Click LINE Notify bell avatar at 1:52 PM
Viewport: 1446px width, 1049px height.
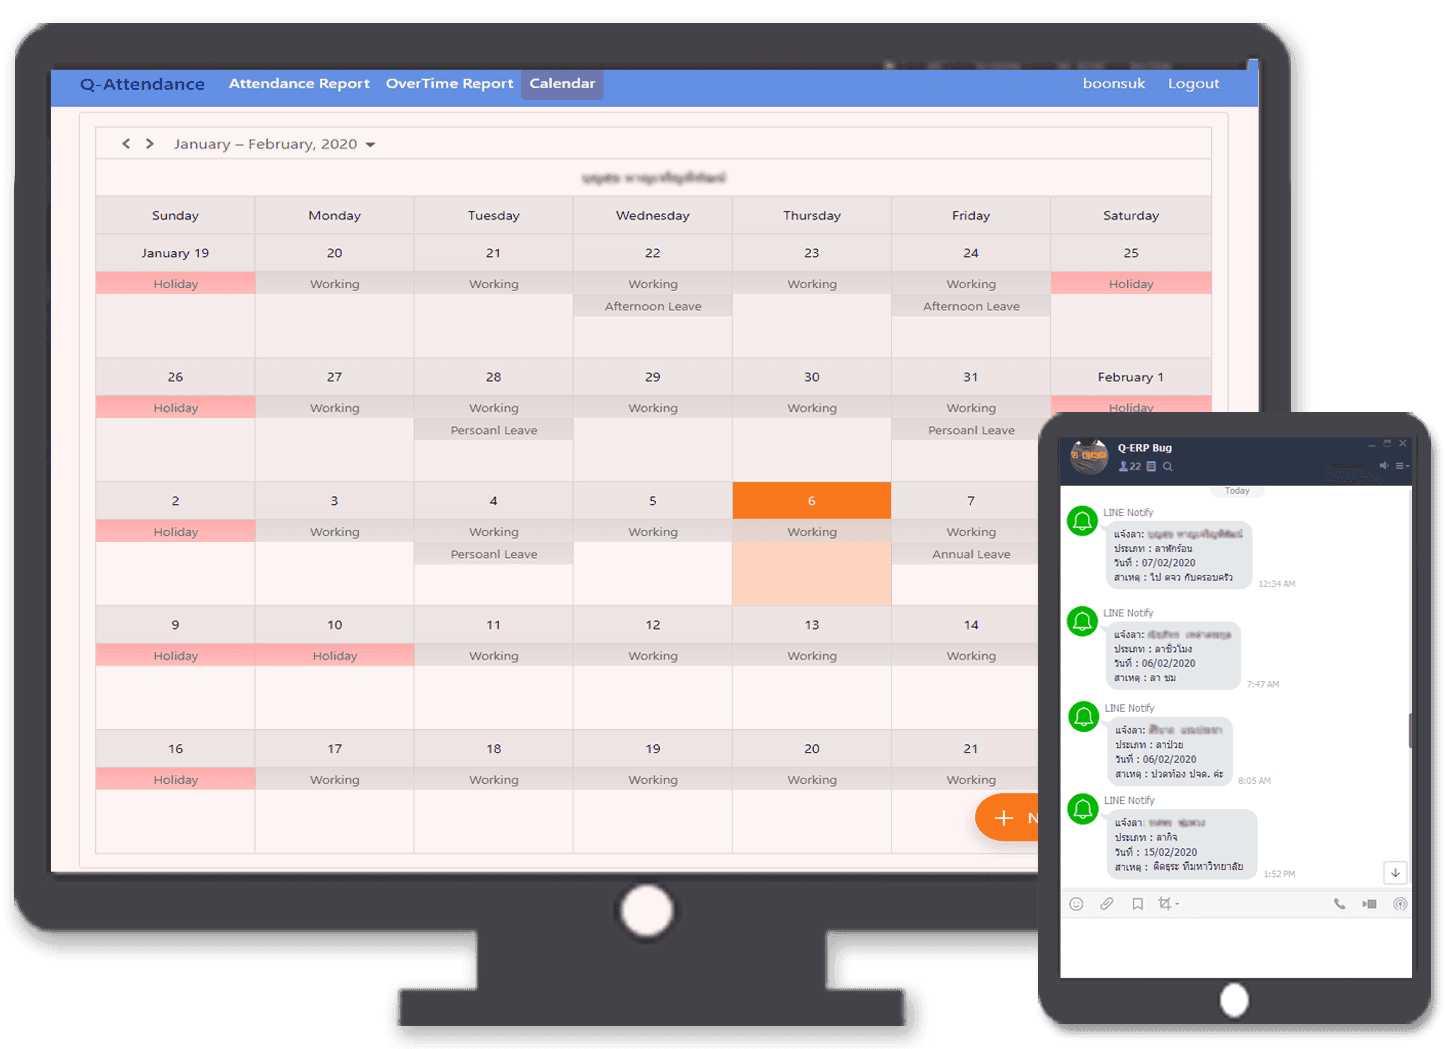tap(1083, 809)
